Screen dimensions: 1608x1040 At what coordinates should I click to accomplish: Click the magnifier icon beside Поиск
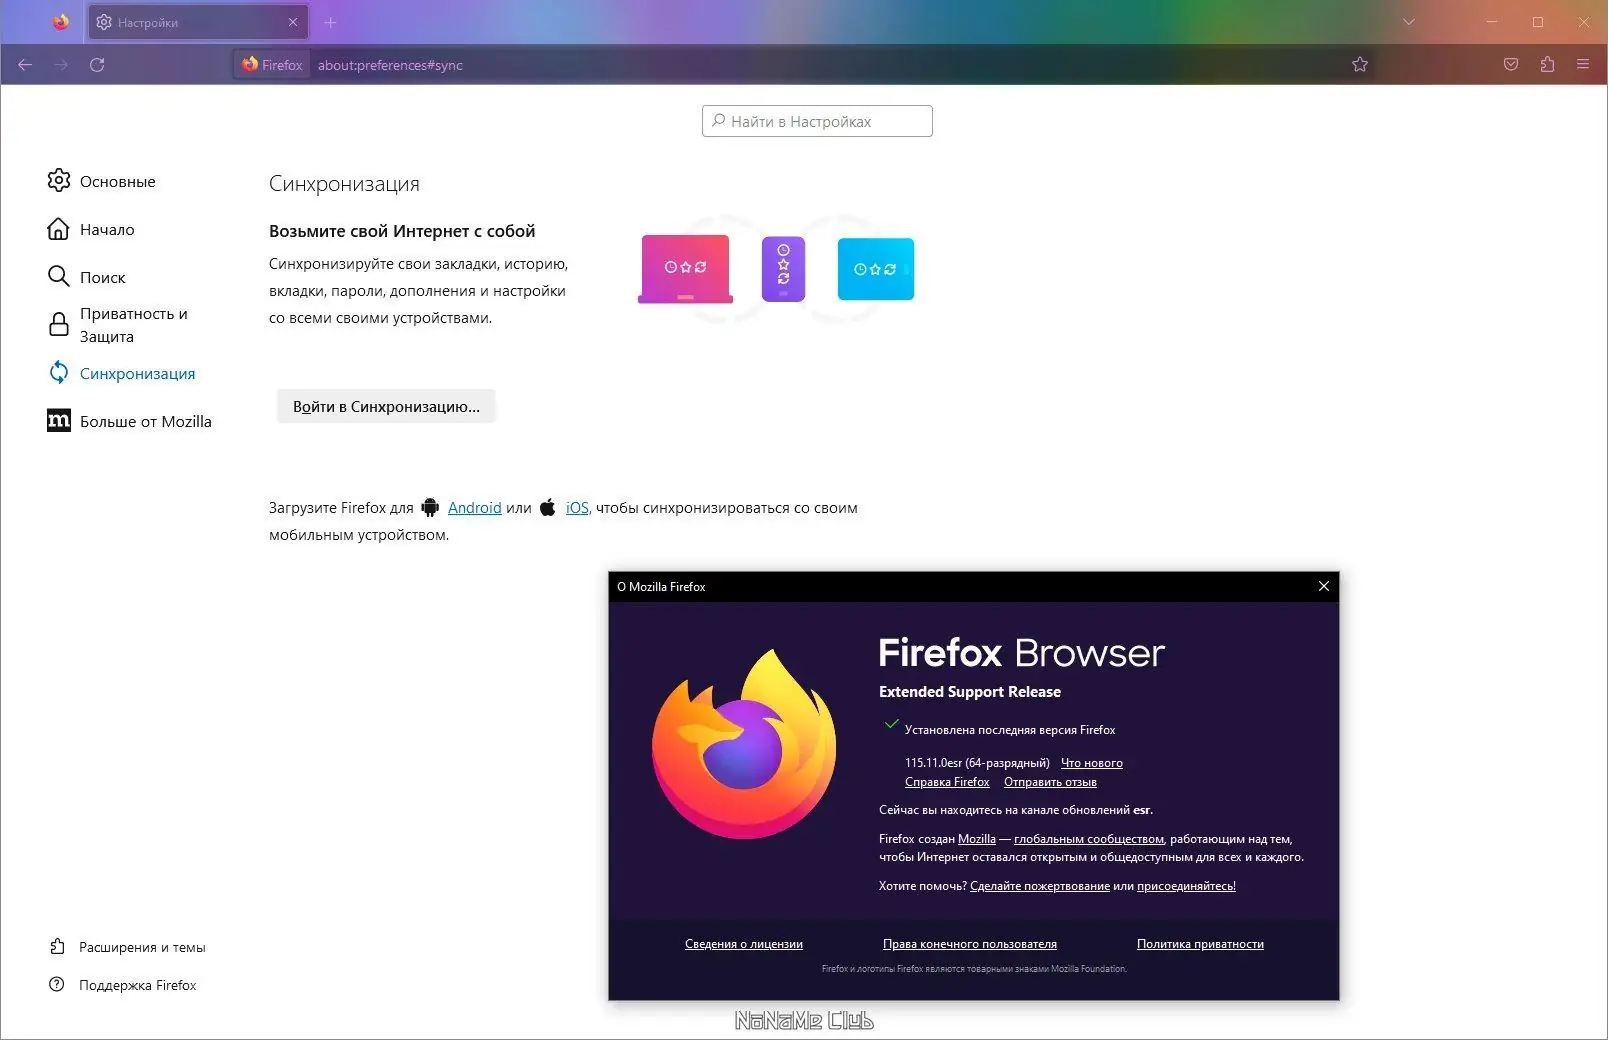tap(59, 276)
